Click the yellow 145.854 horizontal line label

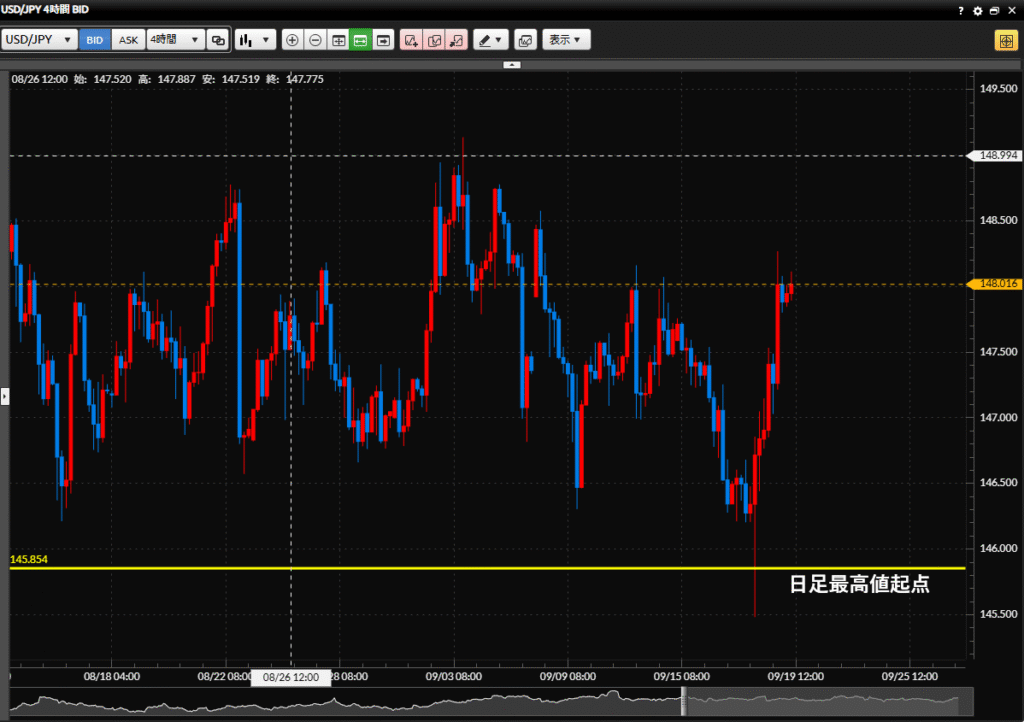pyautogui.click(x=29, y=559)
